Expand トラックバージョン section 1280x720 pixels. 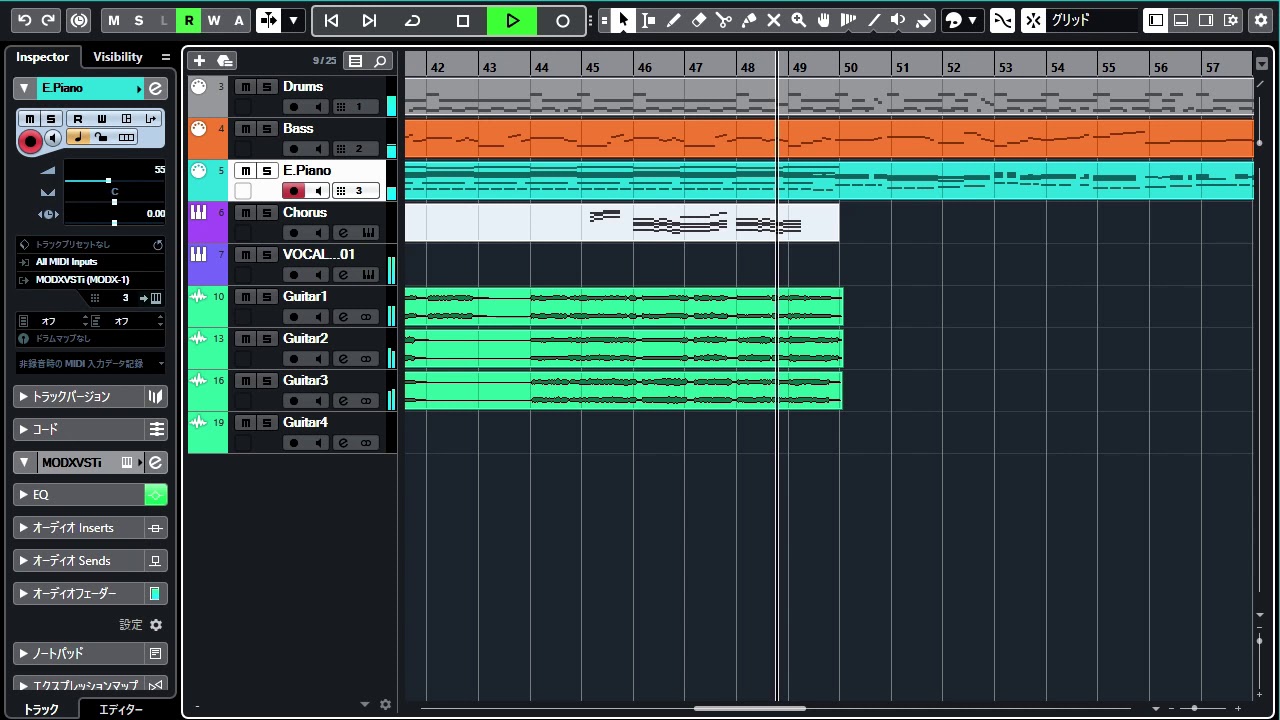click(80, 397)
